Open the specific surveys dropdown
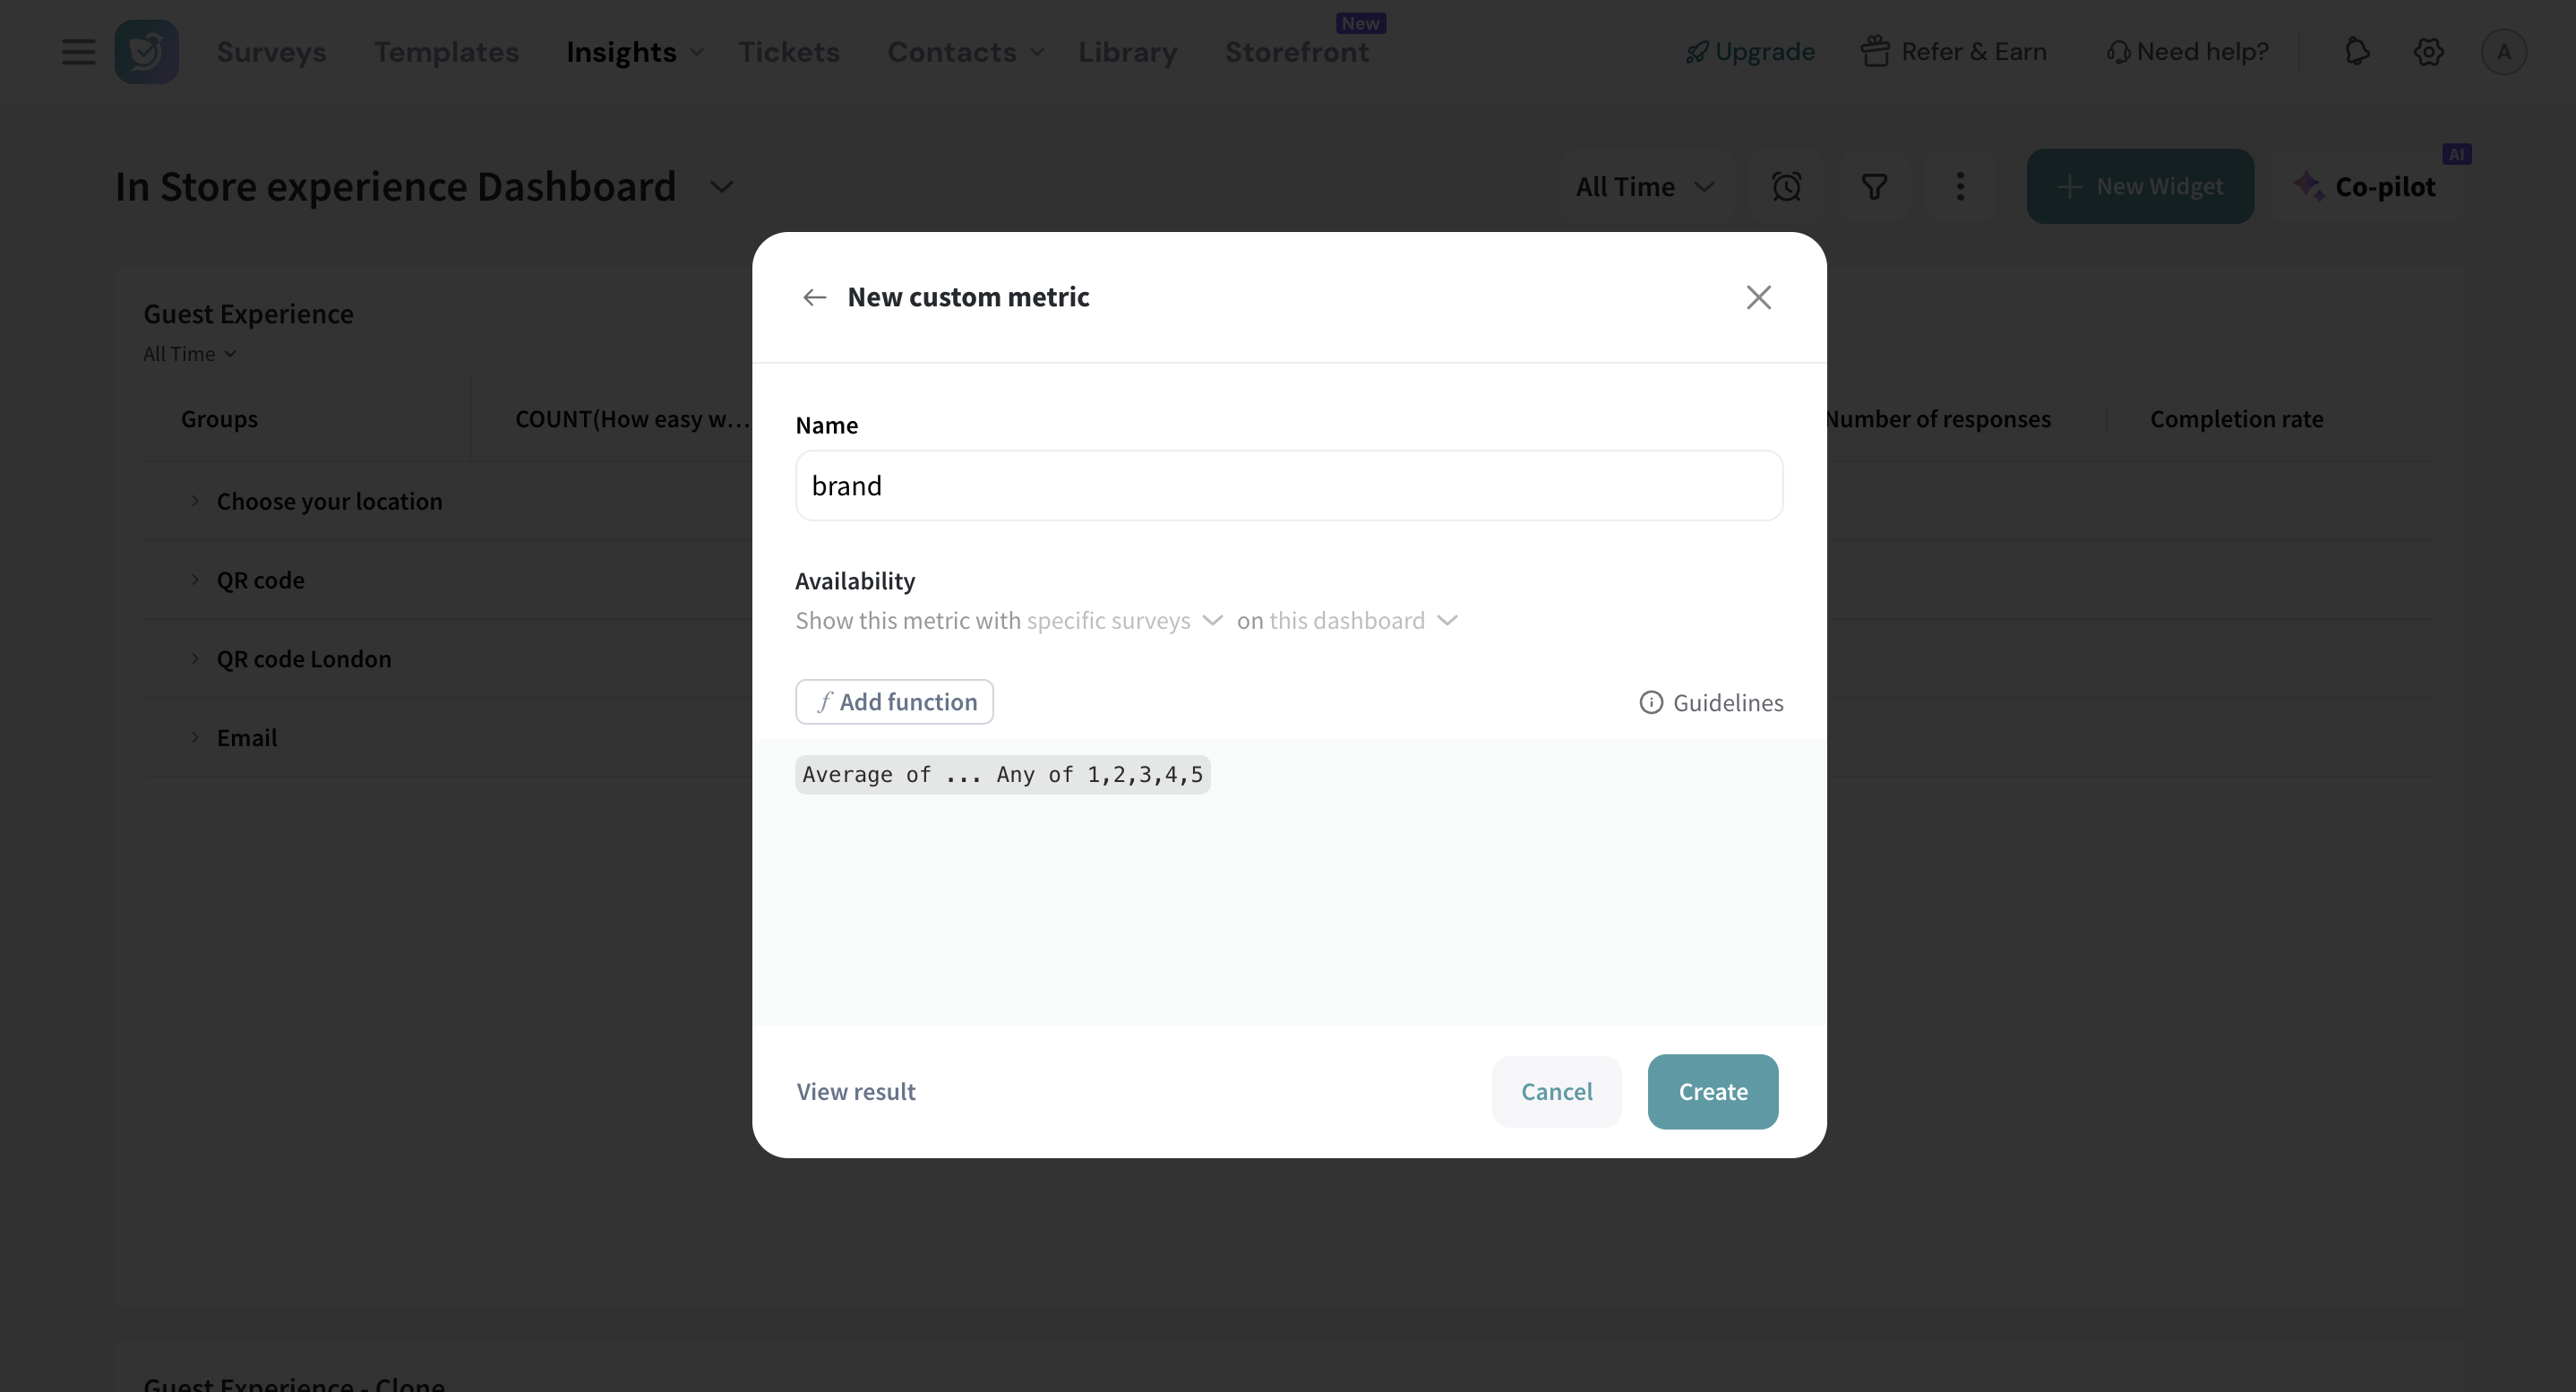The image size is (2576, 1392). [x=1124, y=621]
